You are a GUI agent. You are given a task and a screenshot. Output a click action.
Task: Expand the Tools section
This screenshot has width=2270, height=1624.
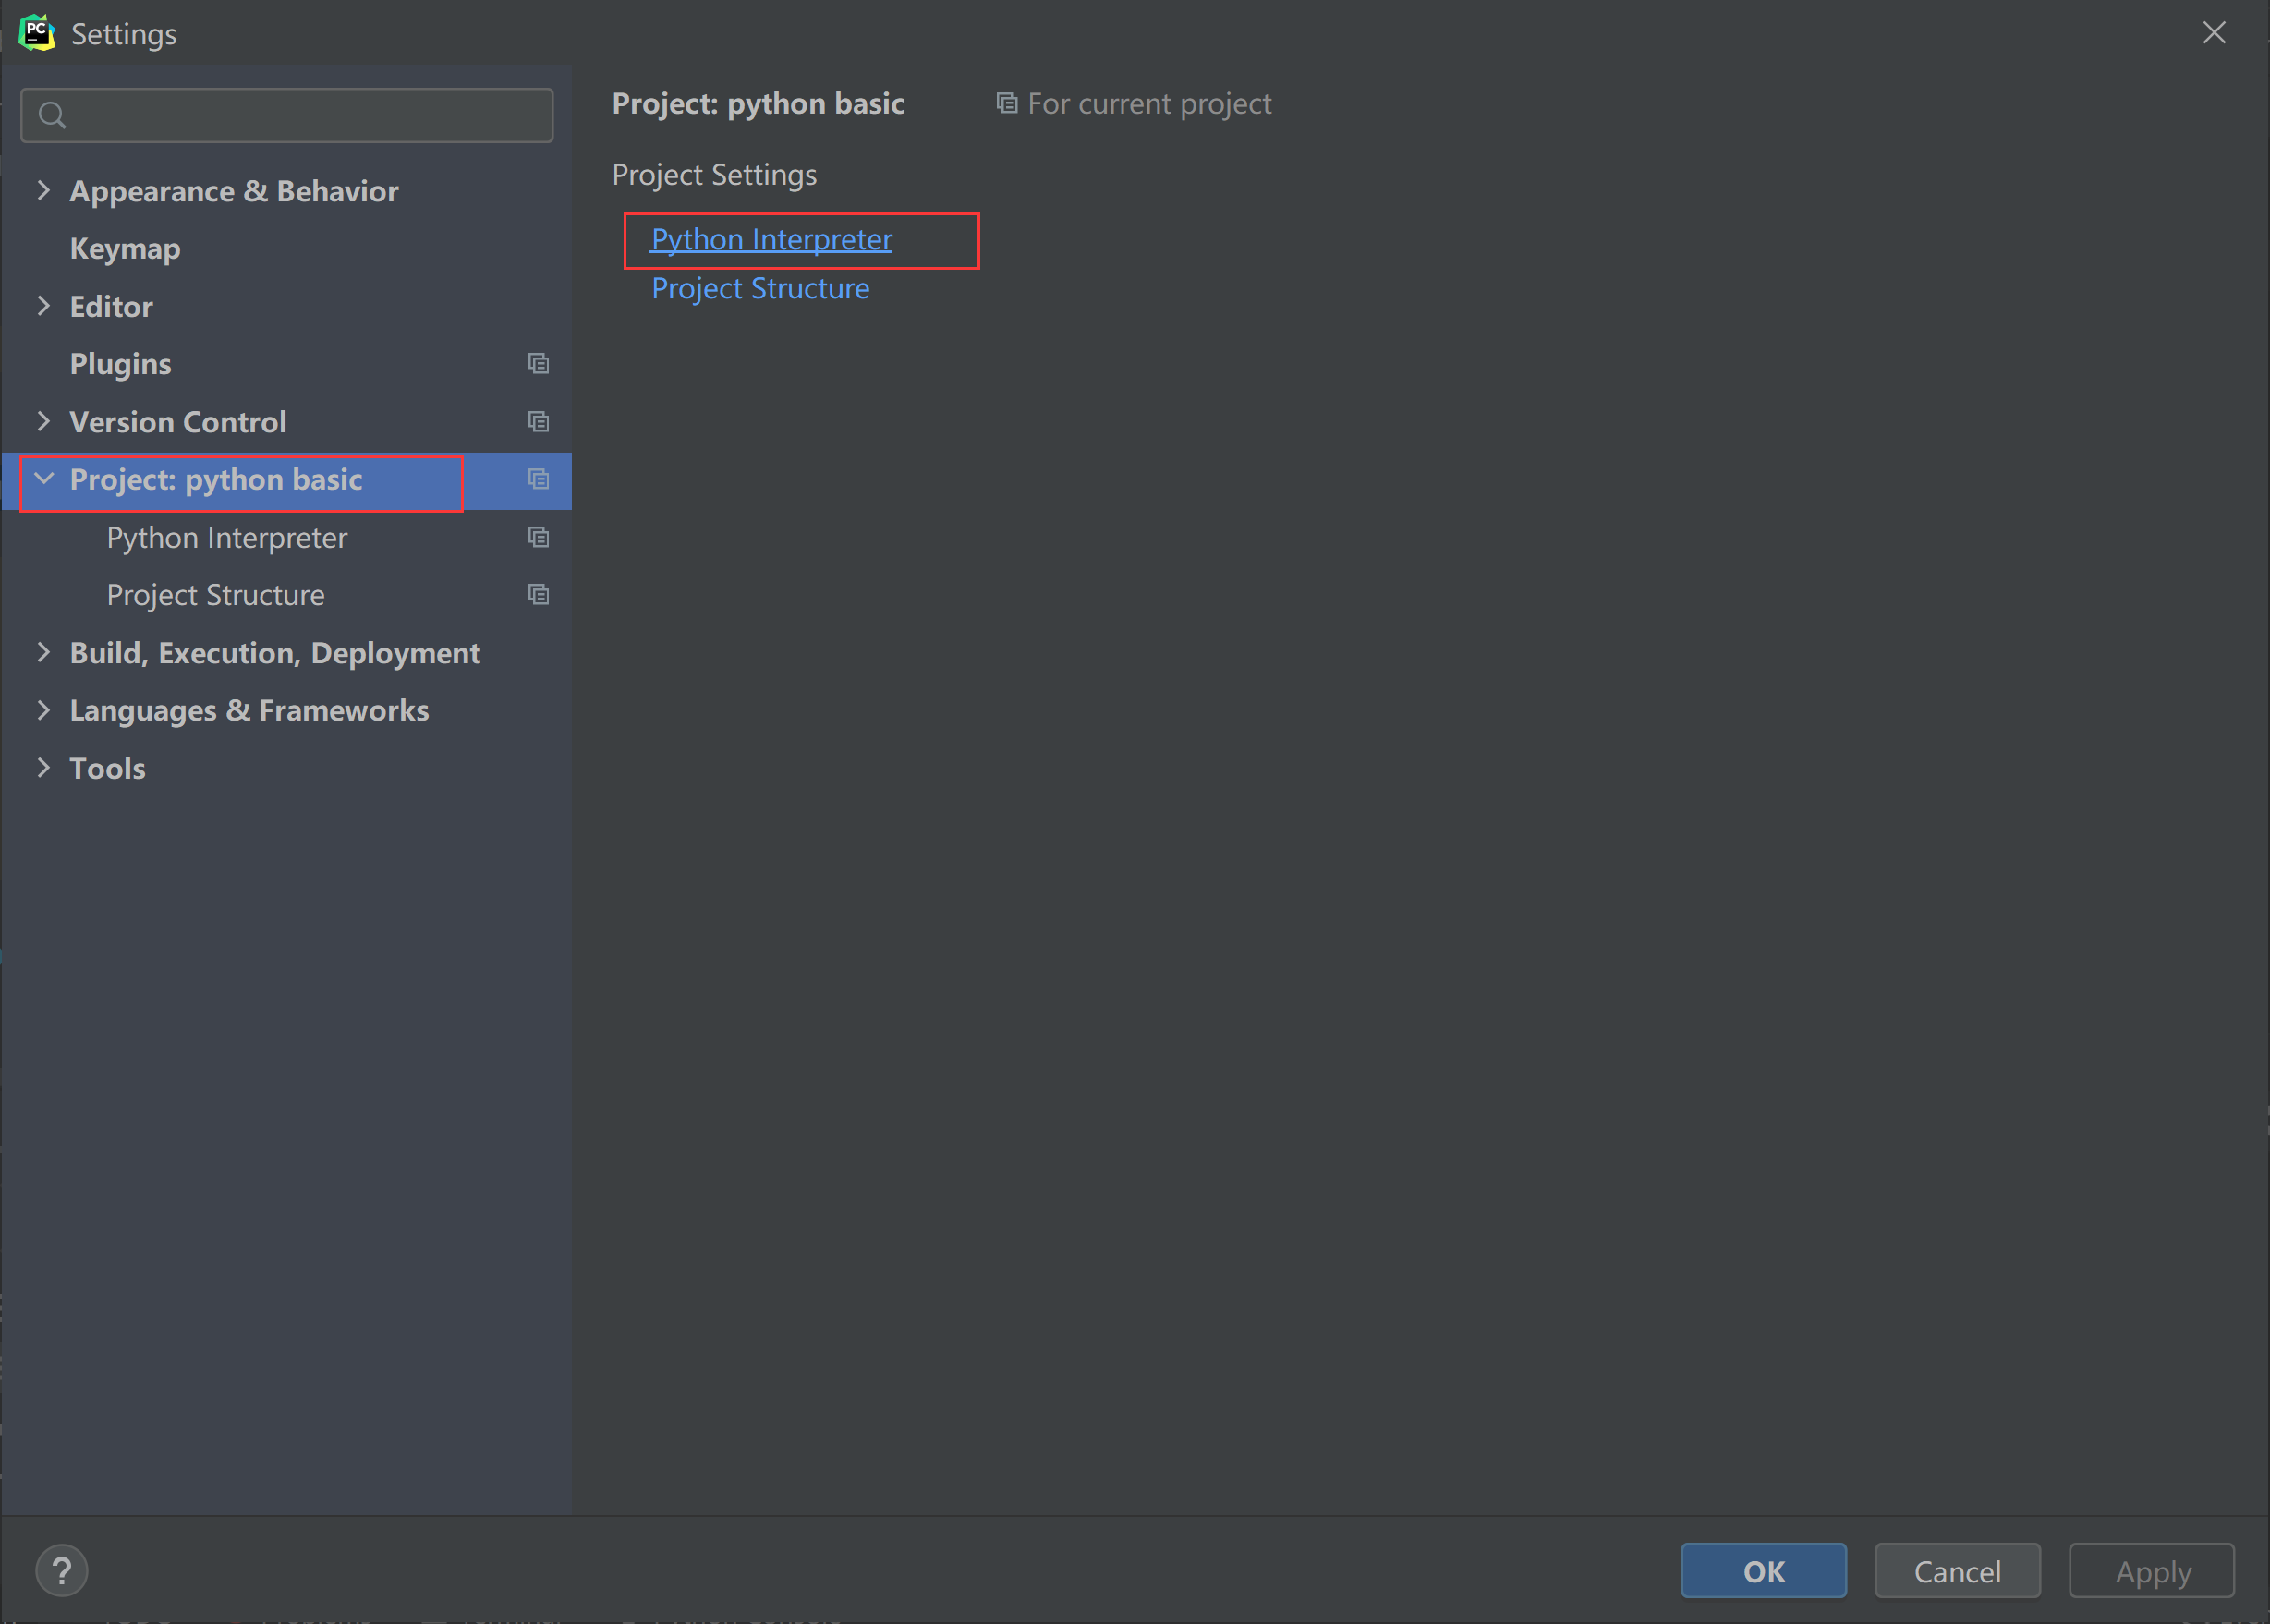click(43, 768)
